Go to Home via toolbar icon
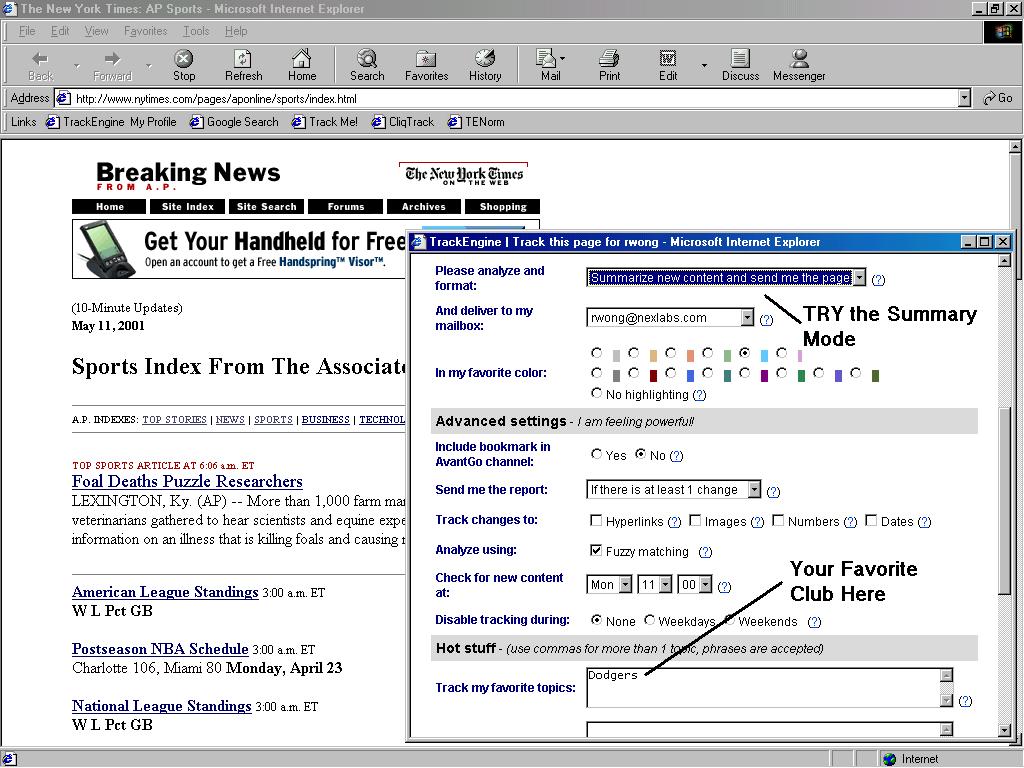Screen dimensions: 1024x768 click(x=302, y=65)
